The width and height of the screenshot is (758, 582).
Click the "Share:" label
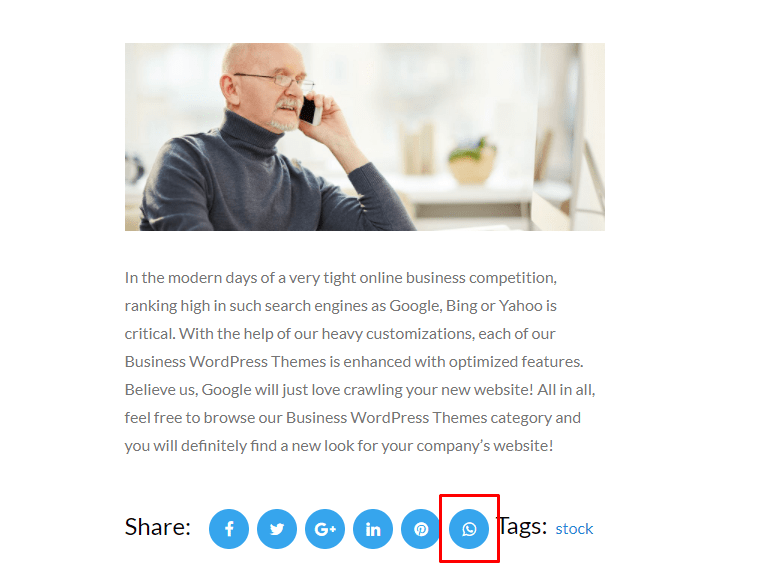click(158, 527)
